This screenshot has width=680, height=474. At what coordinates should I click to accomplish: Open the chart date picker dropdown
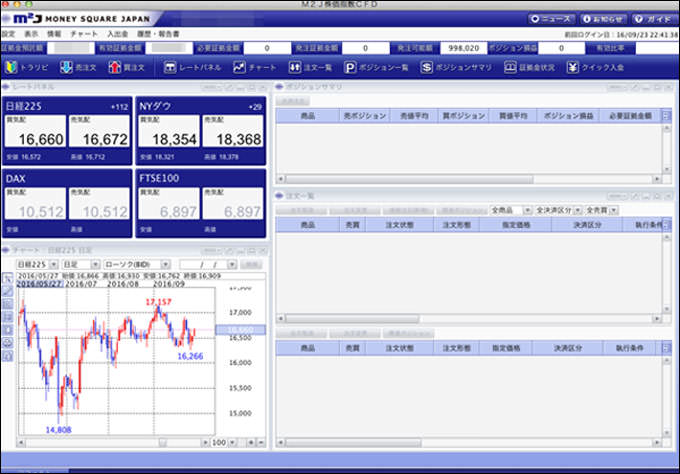click(x=232, y=265)
